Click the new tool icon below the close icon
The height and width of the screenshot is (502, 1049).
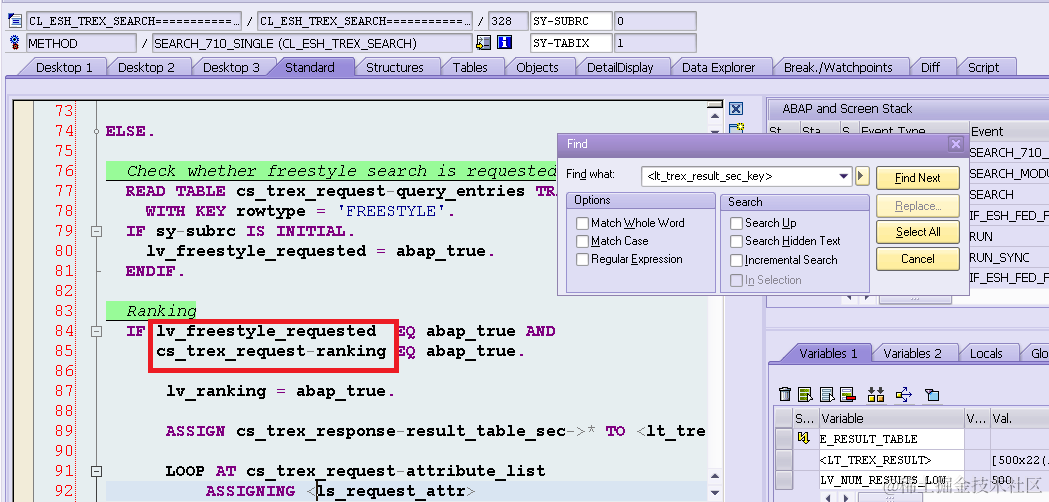pyautogui.click(x=737, y=128)
